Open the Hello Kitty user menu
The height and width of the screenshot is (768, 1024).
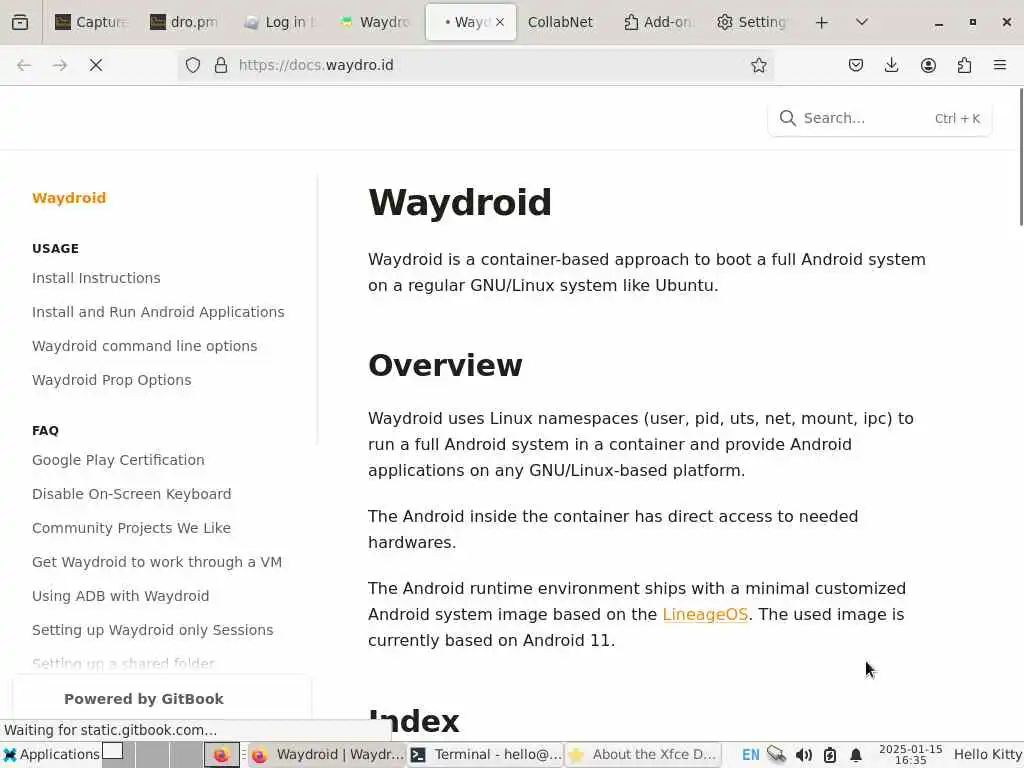pos(987,755)
